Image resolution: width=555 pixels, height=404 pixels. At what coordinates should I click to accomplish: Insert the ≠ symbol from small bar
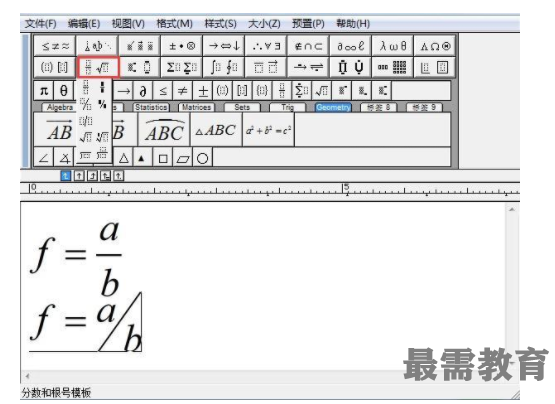183,91
